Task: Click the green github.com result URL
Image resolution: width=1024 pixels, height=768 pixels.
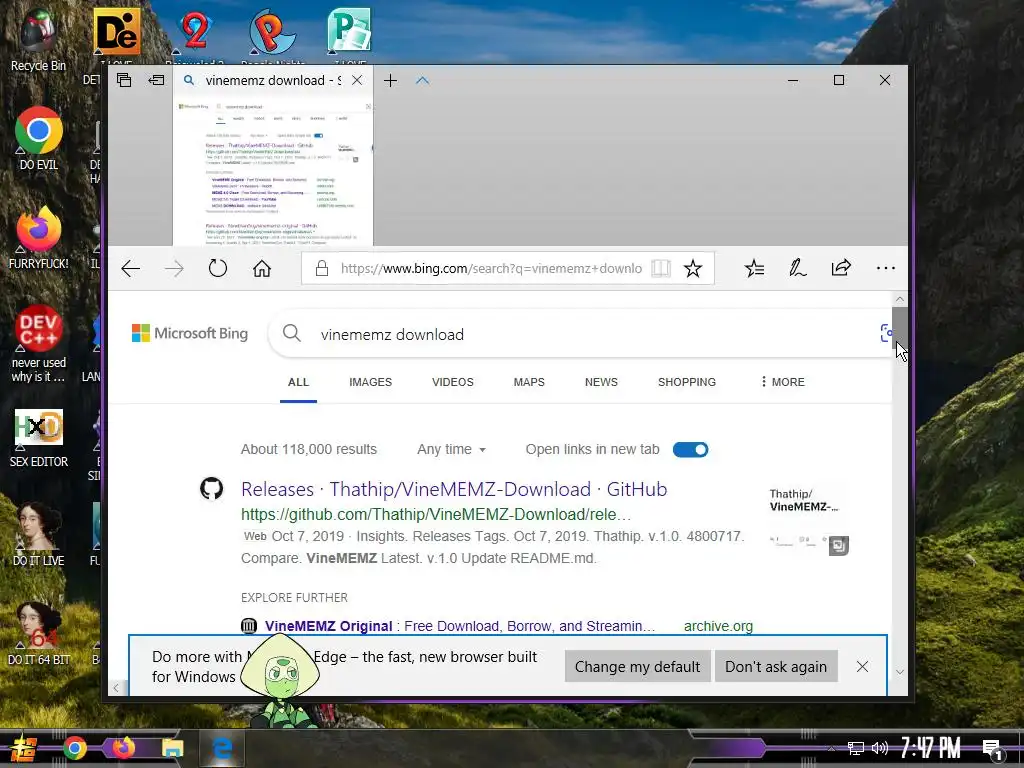Action: coord(436,515)
